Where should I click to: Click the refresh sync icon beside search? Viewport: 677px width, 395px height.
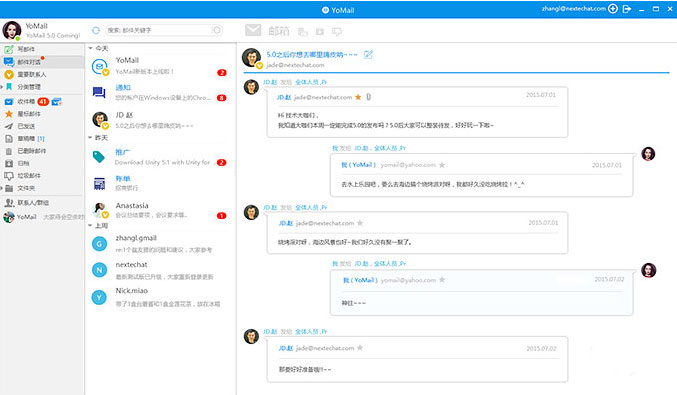(x=96, y=30)
